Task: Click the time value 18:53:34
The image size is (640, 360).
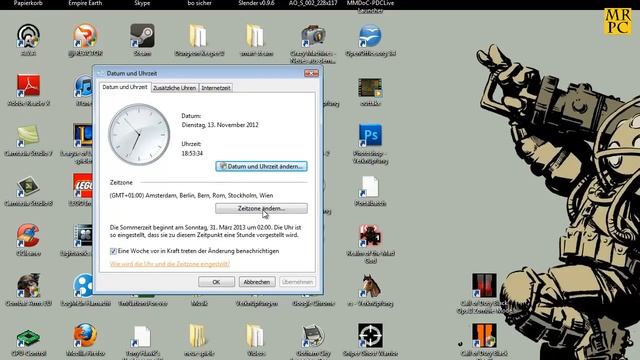Action: 192,153
